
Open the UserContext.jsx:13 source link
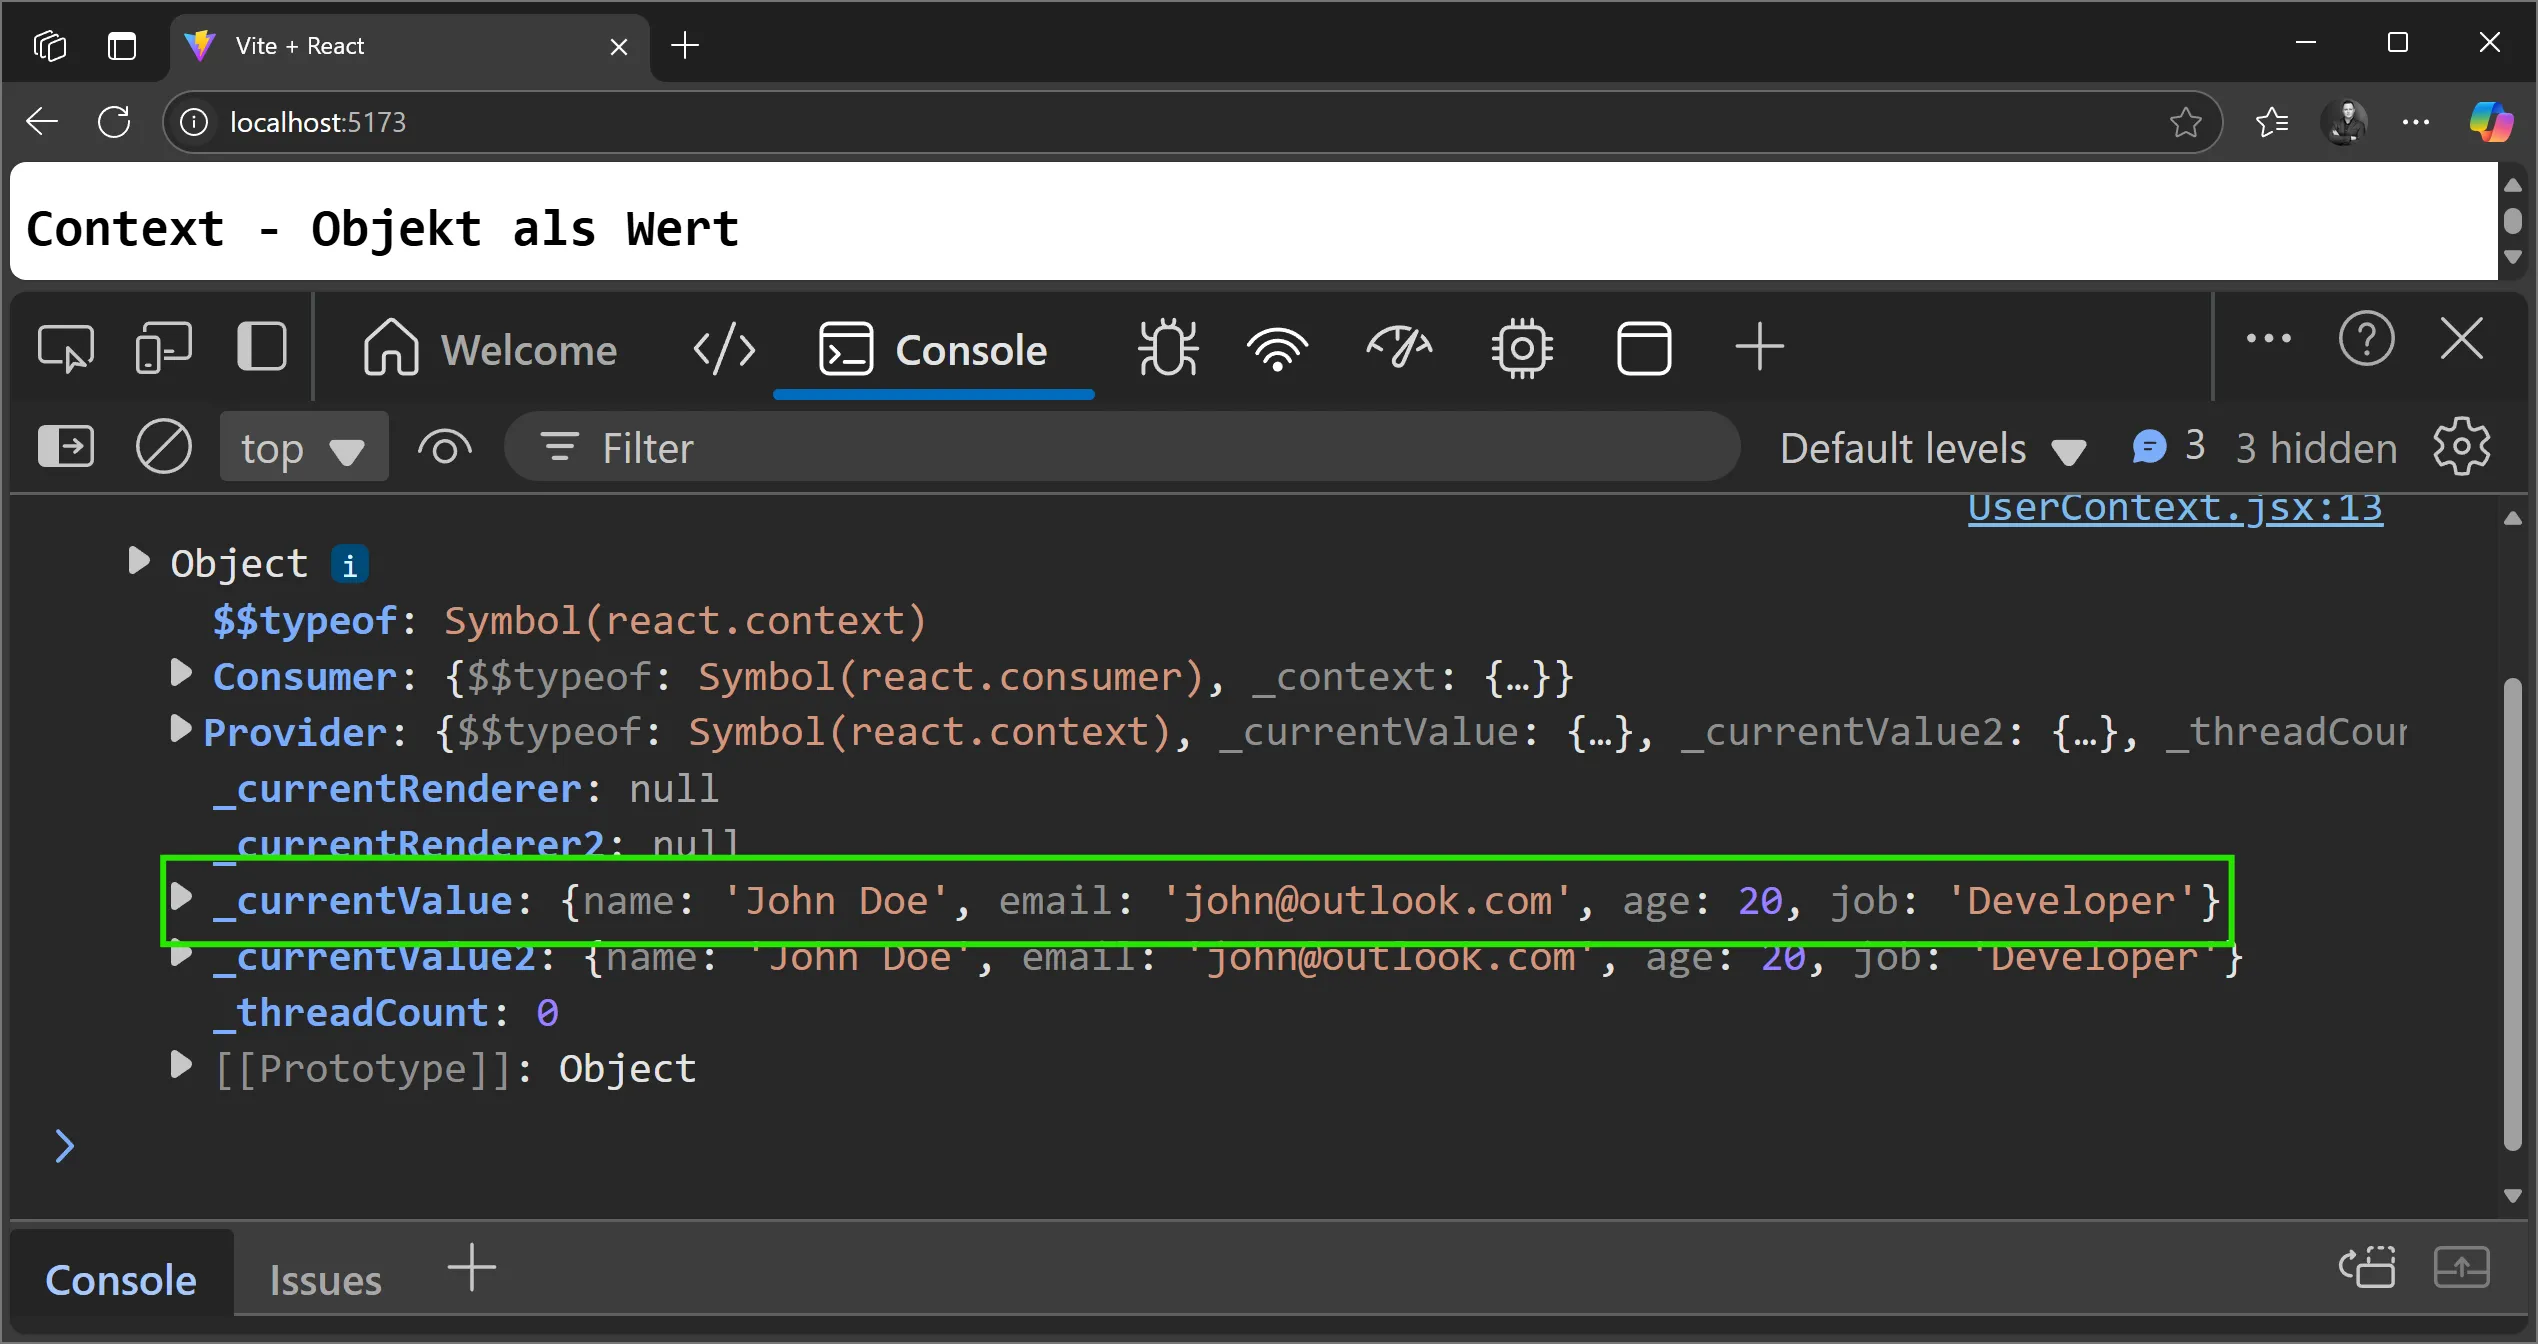point(2175,508)
